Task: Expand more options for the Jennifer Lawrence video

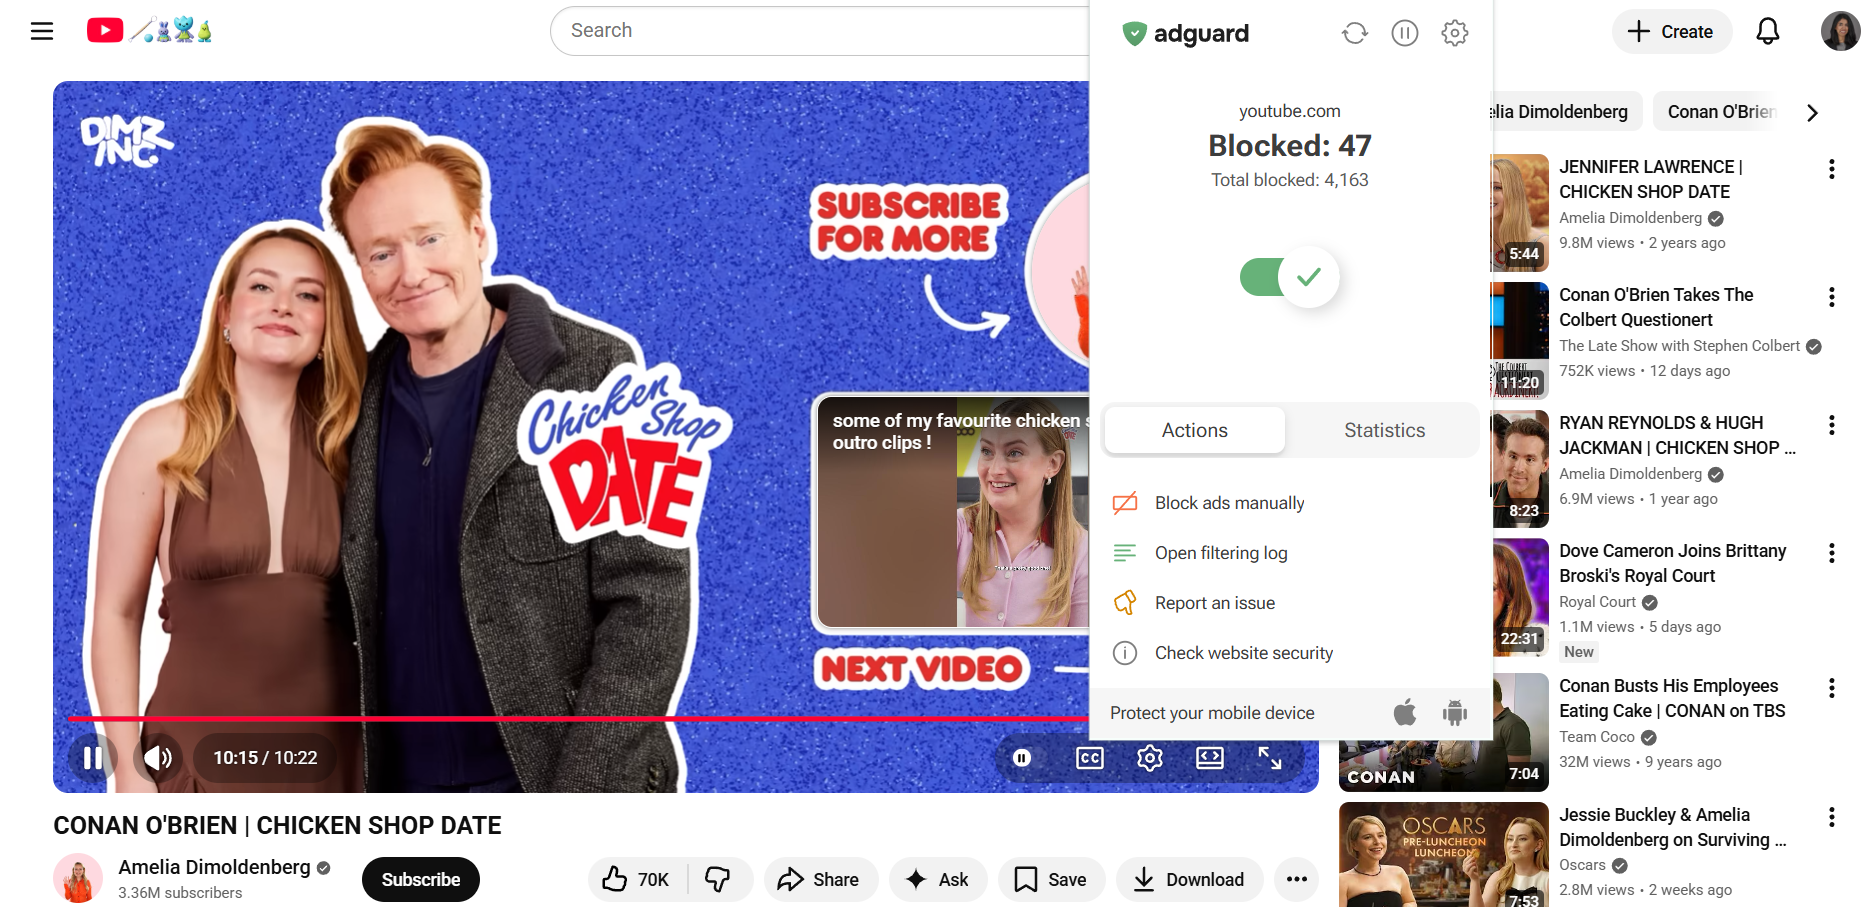Action: [1832, 168]
